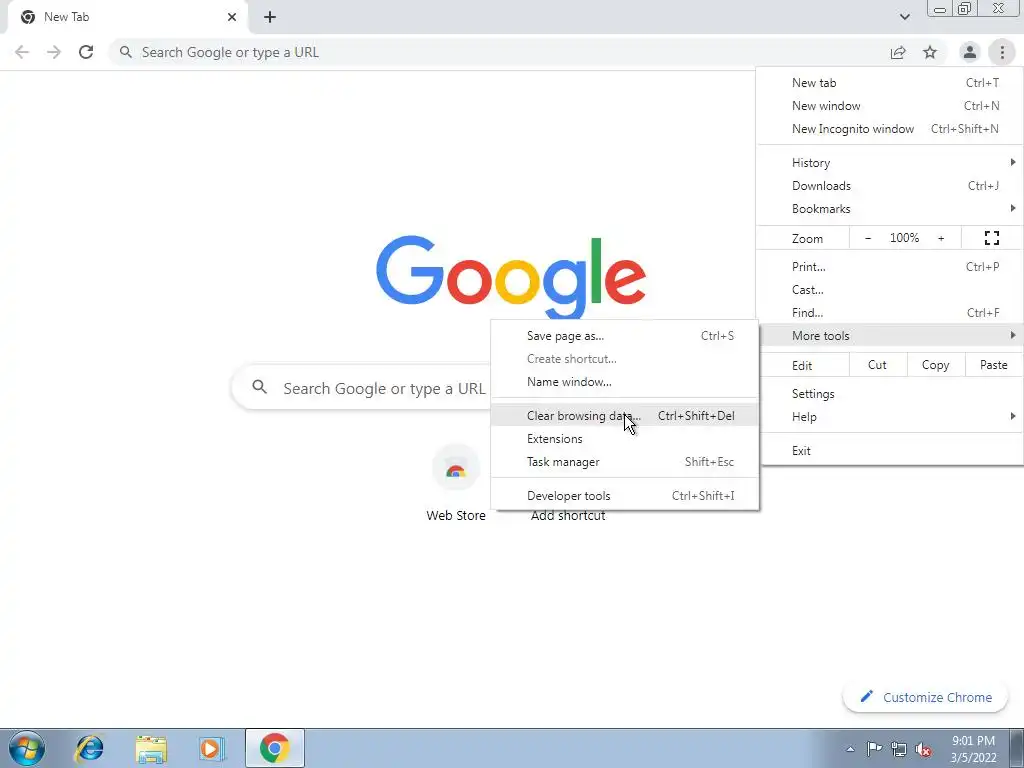
Task: Show hidden tray icons arrow
Action: click(850, 749)
